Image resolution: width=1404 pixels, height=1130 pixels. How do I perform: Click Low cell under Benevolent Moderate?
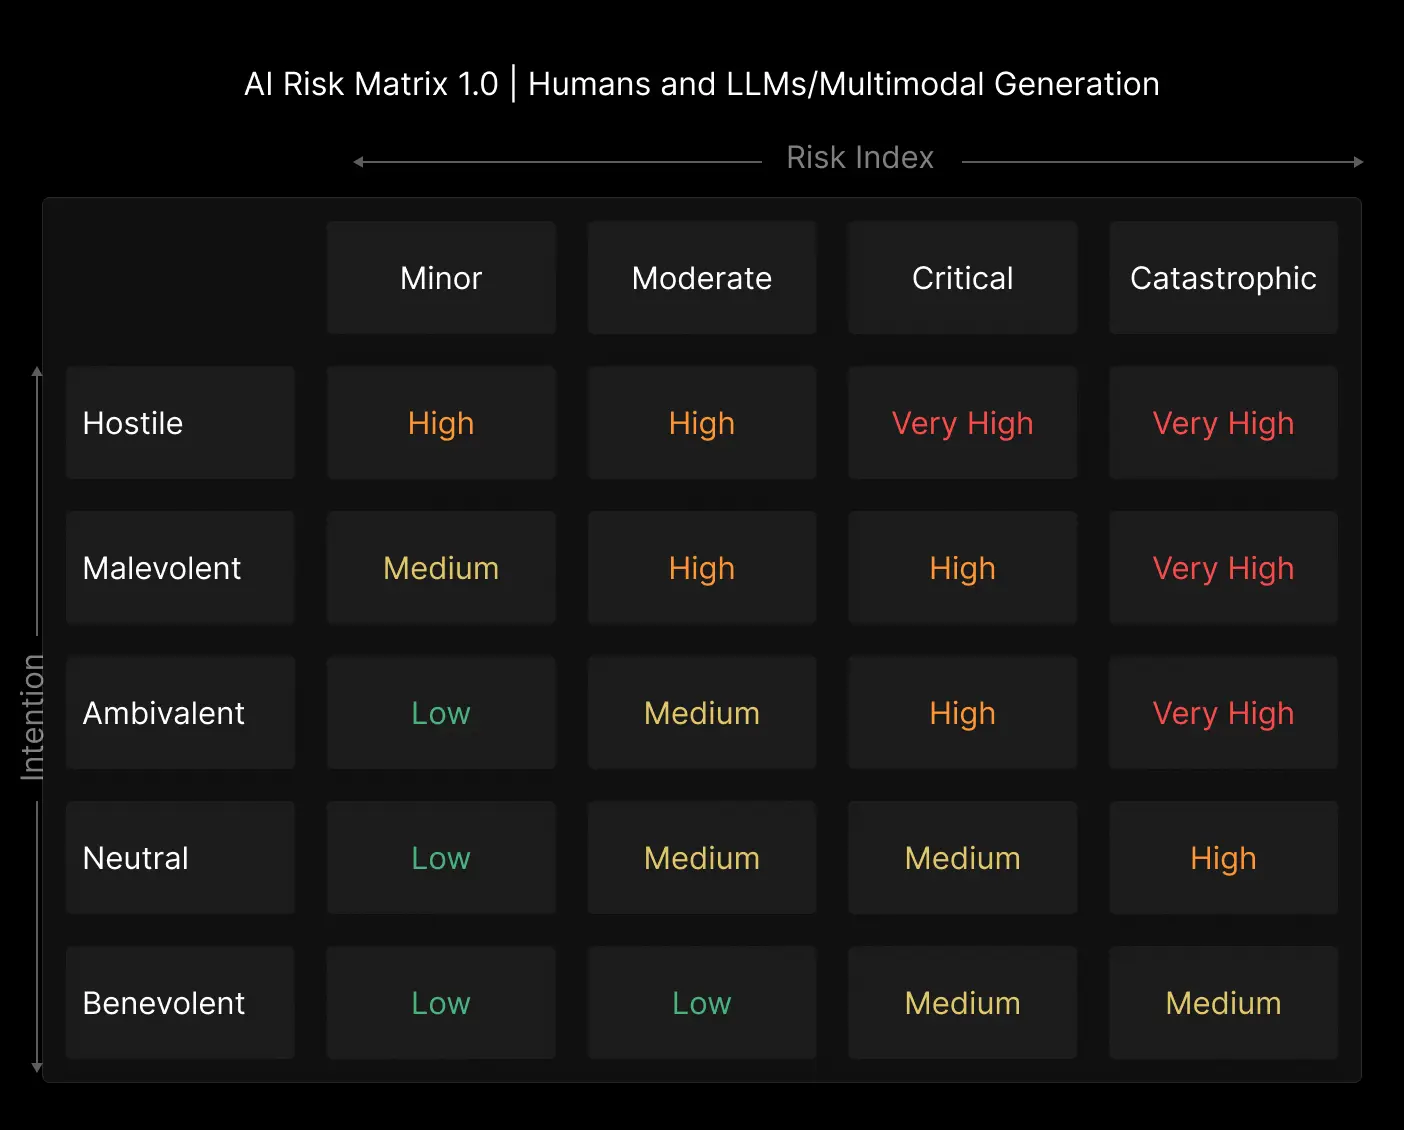pyautogui.click(x=702, y=1003)
